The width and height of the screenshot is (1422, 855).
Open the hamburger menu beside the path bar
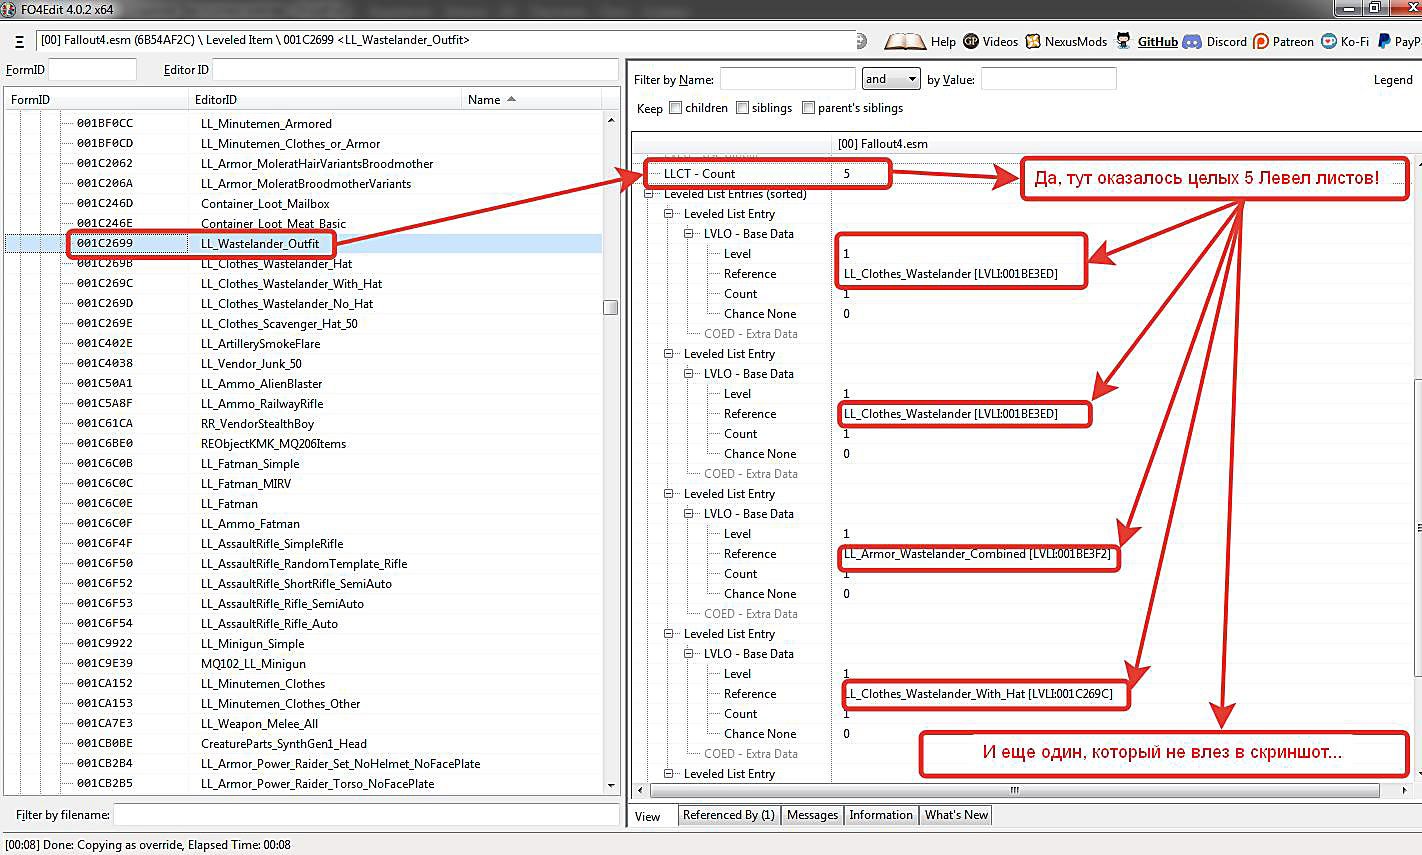click(x=19, y=42)
